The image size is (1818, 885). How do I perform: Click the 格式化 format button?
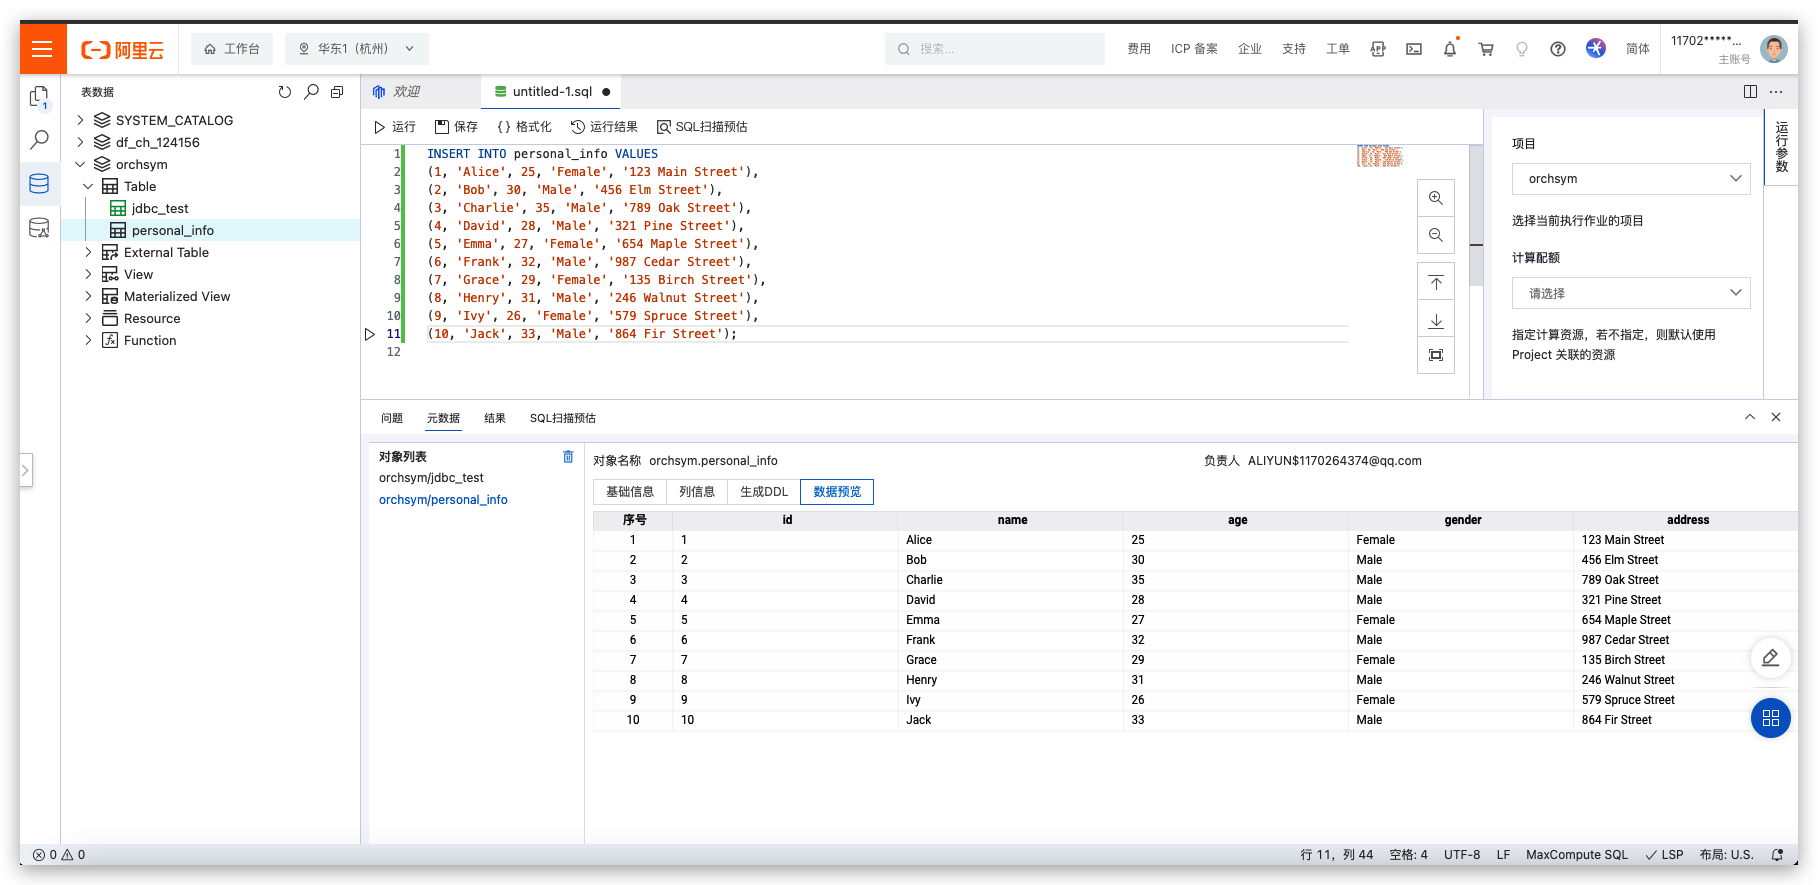point(524,127)
